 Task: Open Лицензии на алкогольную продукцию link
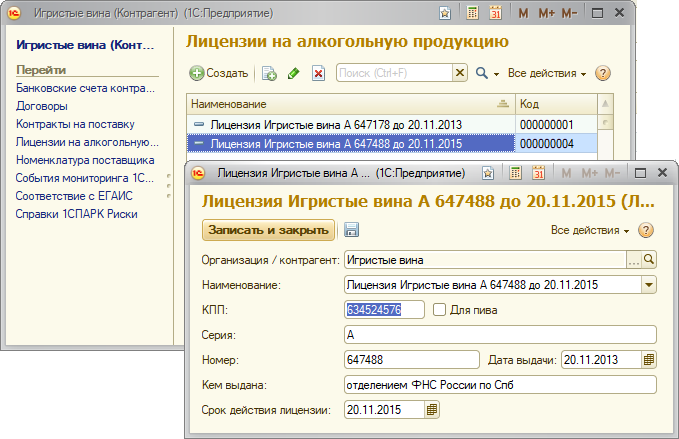[87, 142]
